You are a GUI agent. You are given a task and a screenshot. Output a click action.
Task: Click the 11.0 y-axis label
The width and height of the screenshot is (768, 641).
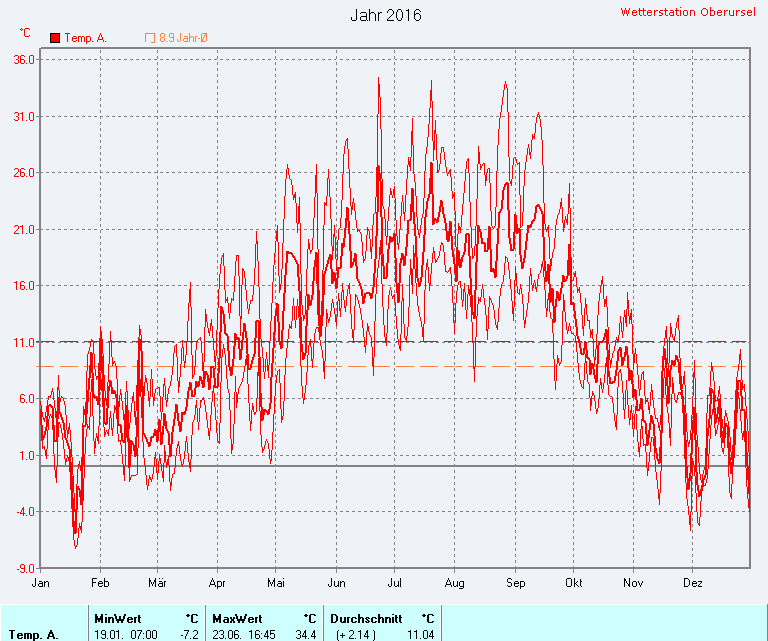pyautogui.click(x=24, y=343)
